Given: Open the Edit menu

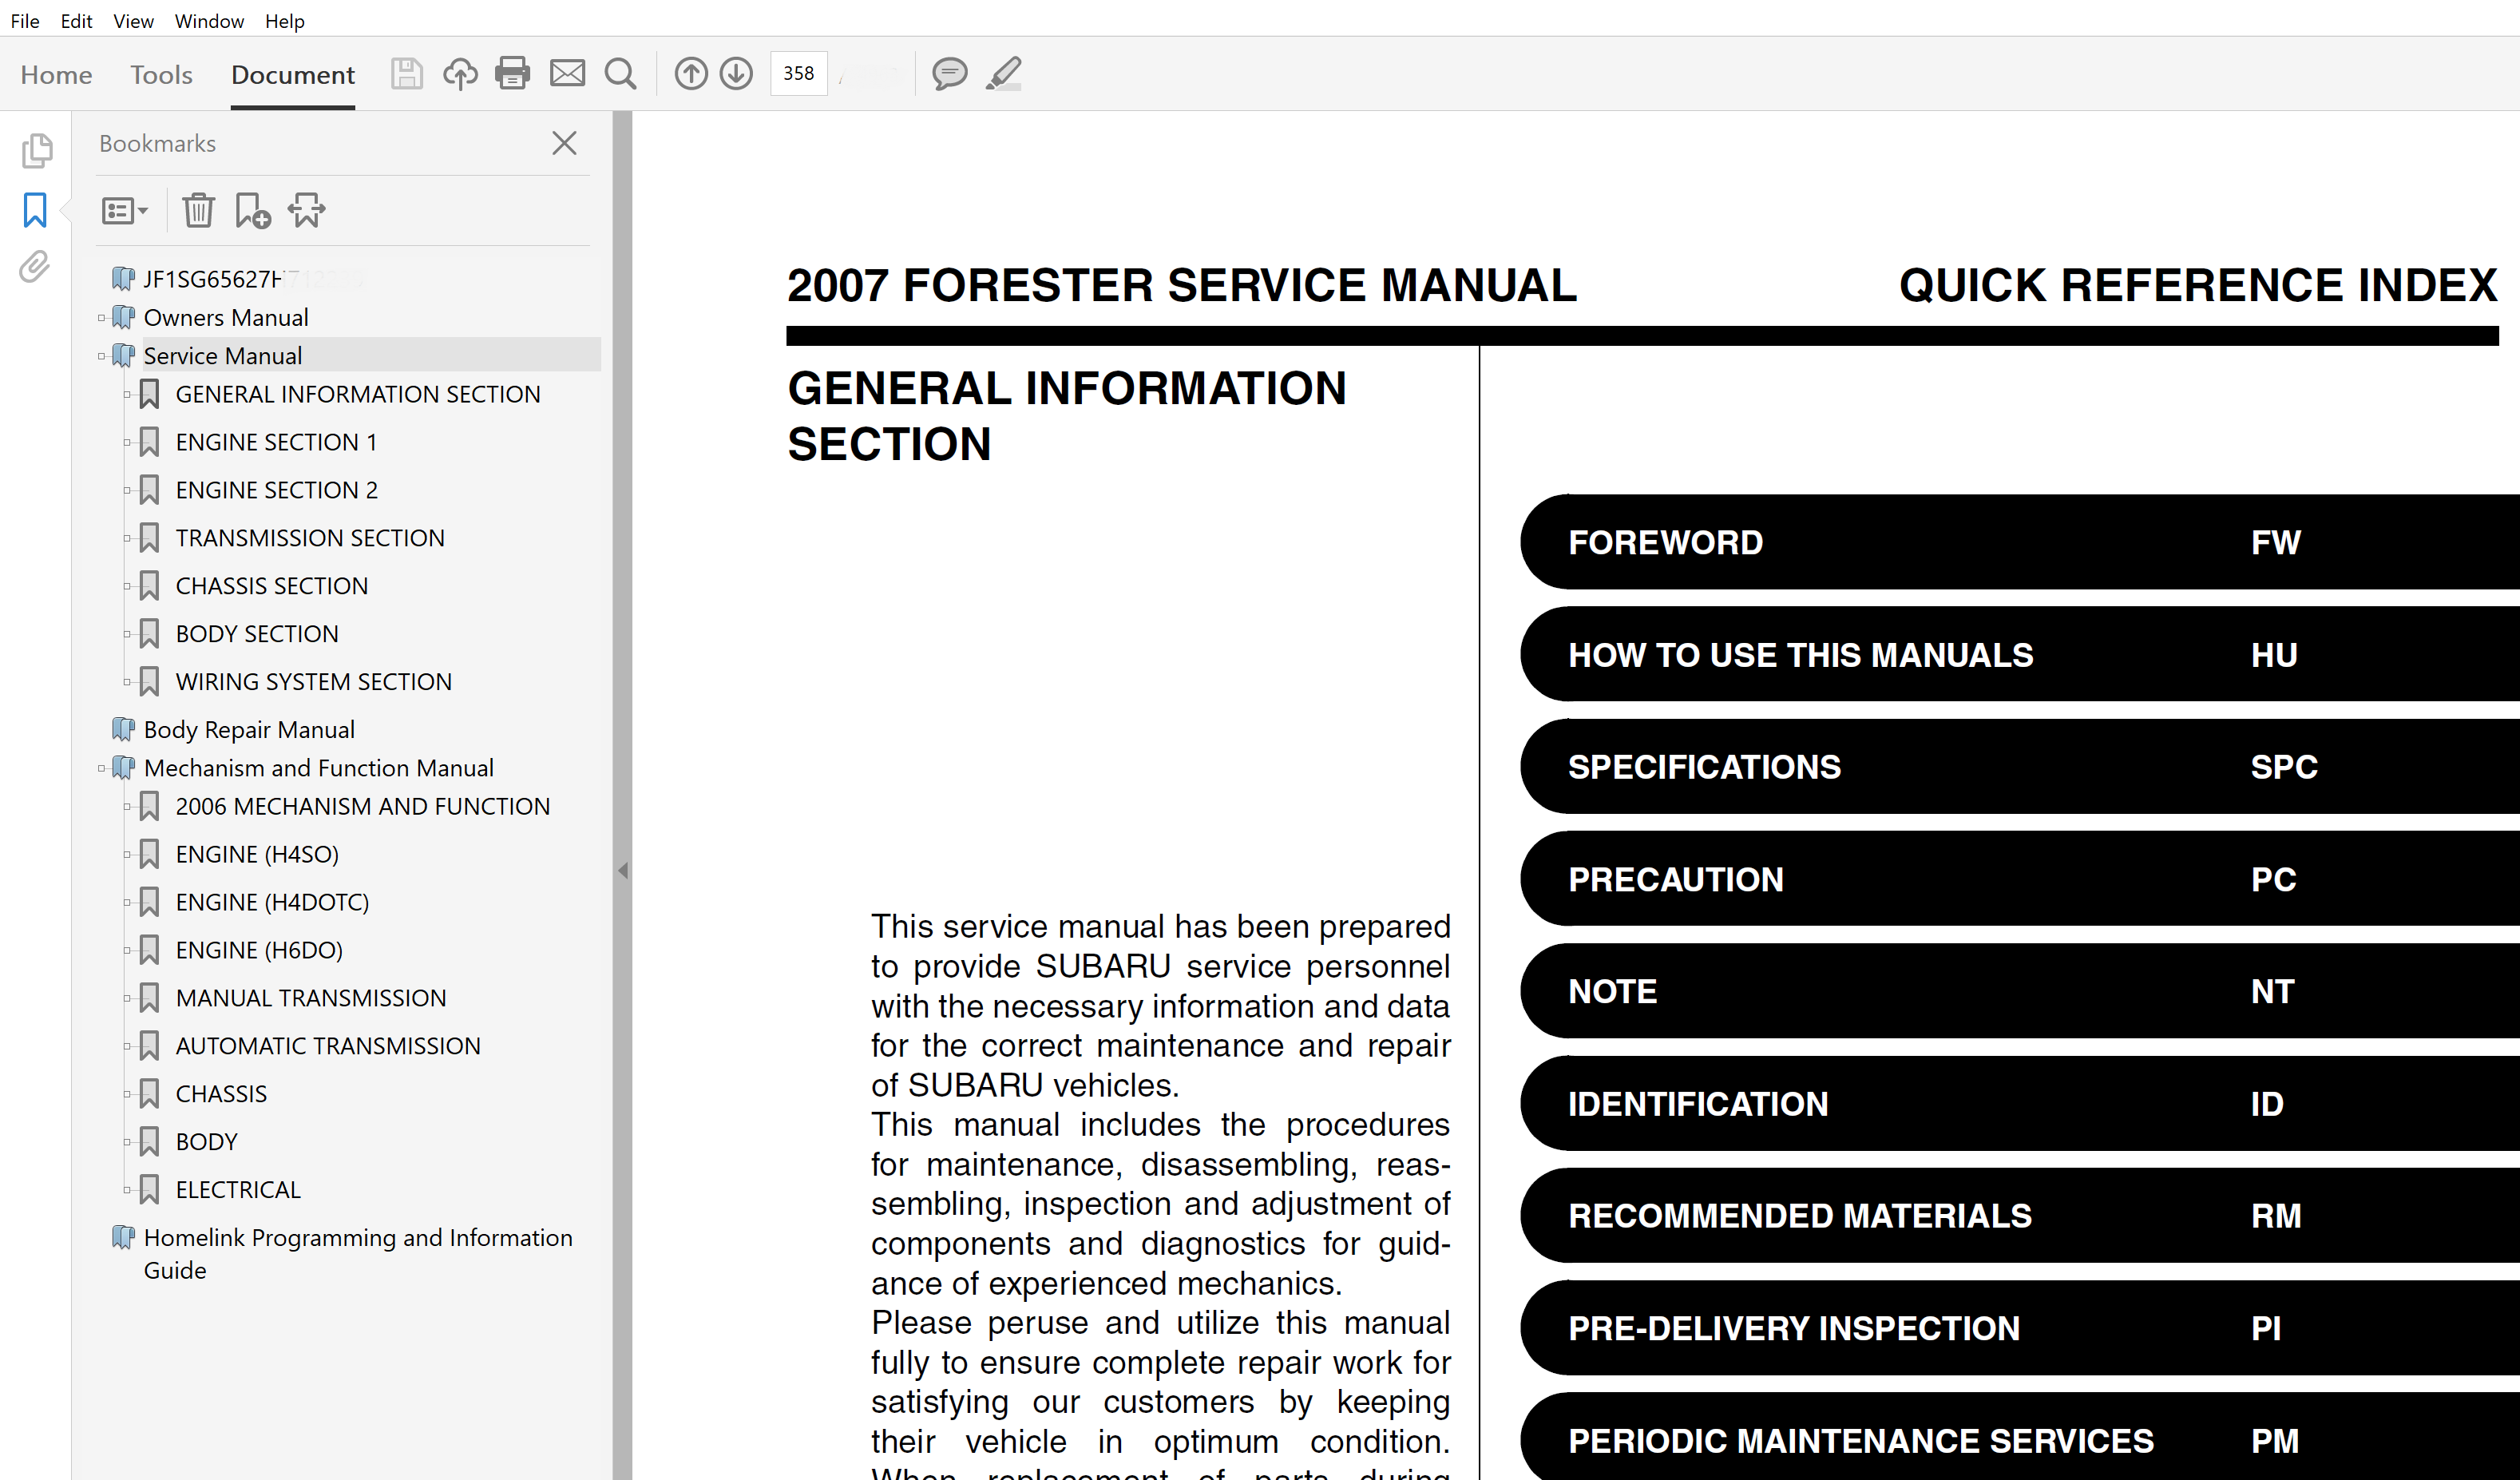Looking at the screenshot, I should tap(75, 20).
